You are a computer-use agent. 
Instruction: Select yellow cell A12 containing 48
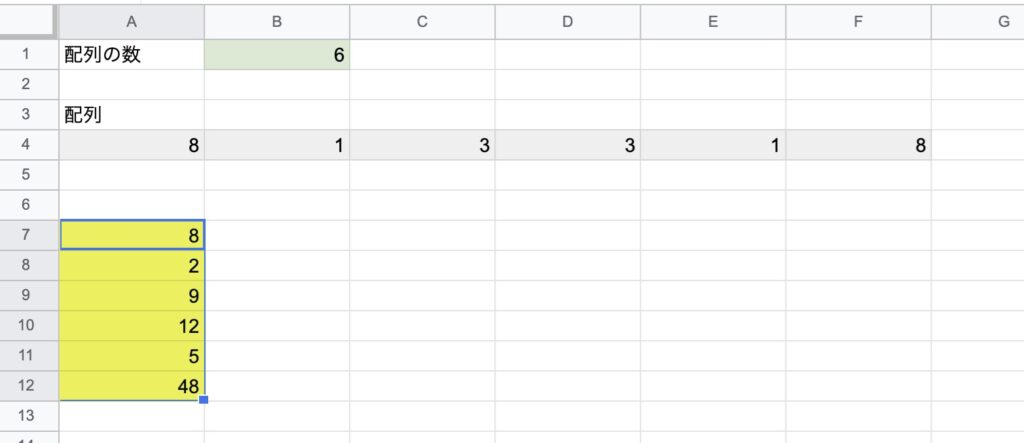point(132,386)
